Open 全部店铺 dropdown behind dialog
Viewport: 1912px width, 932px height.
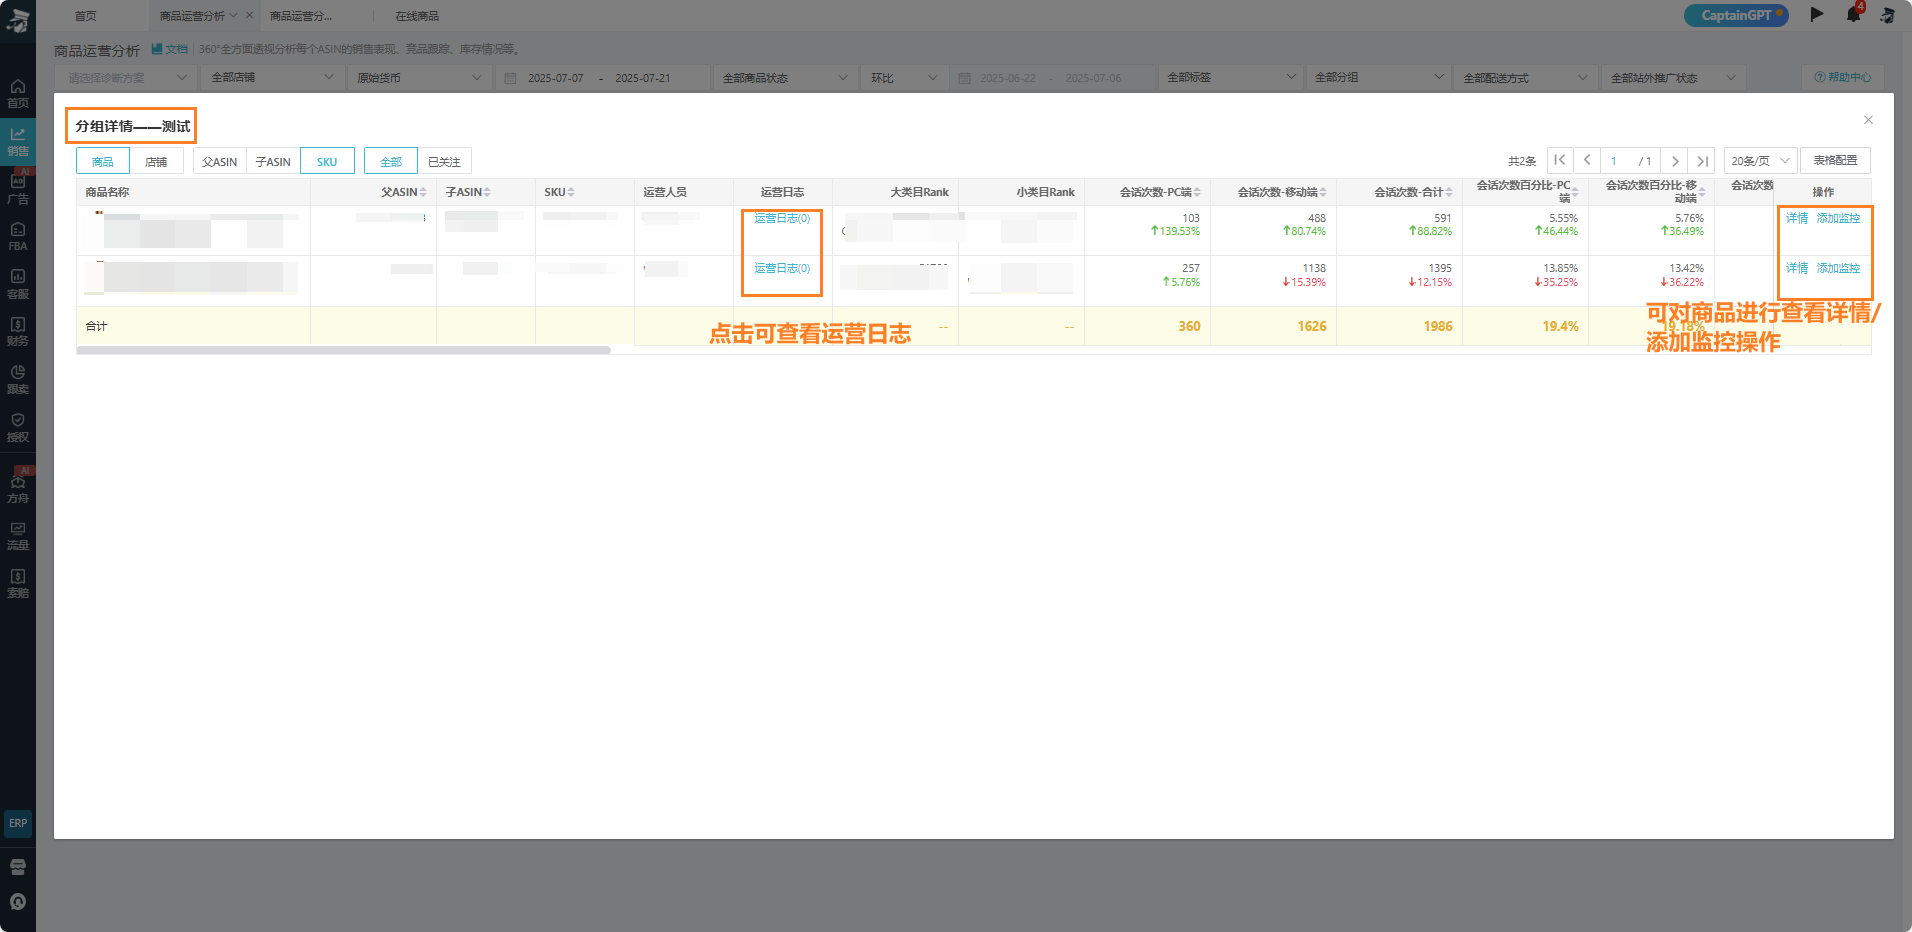(272, 77)
